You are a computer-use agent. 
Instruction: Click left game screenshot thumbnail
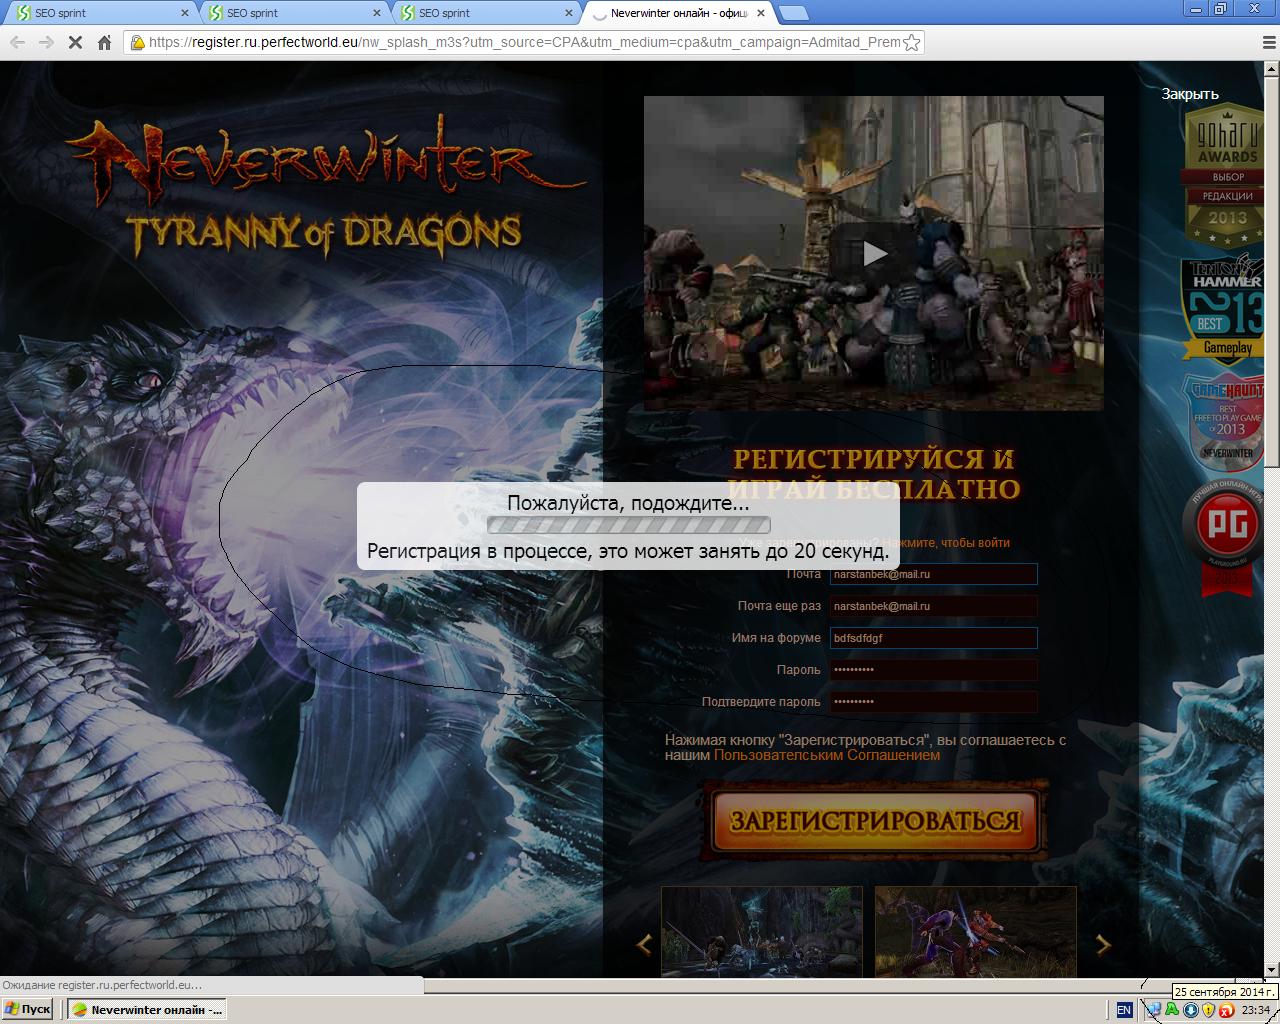(762, 931)
